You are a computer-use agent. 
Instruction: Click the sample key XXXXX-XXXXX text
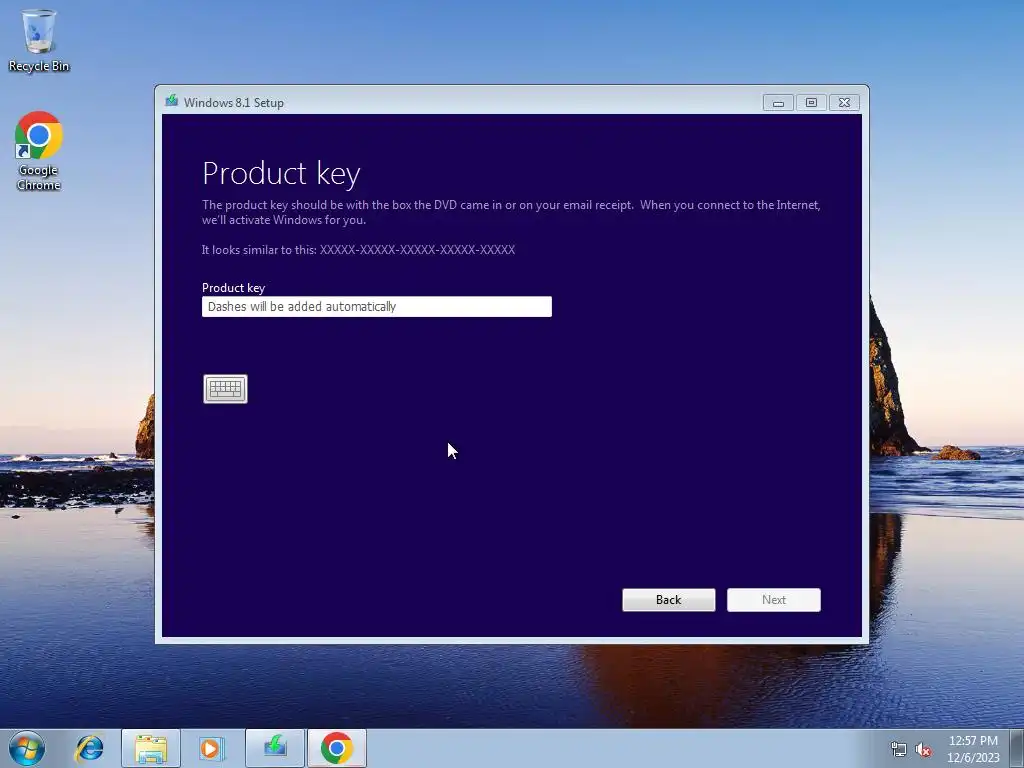coord(417,249)
